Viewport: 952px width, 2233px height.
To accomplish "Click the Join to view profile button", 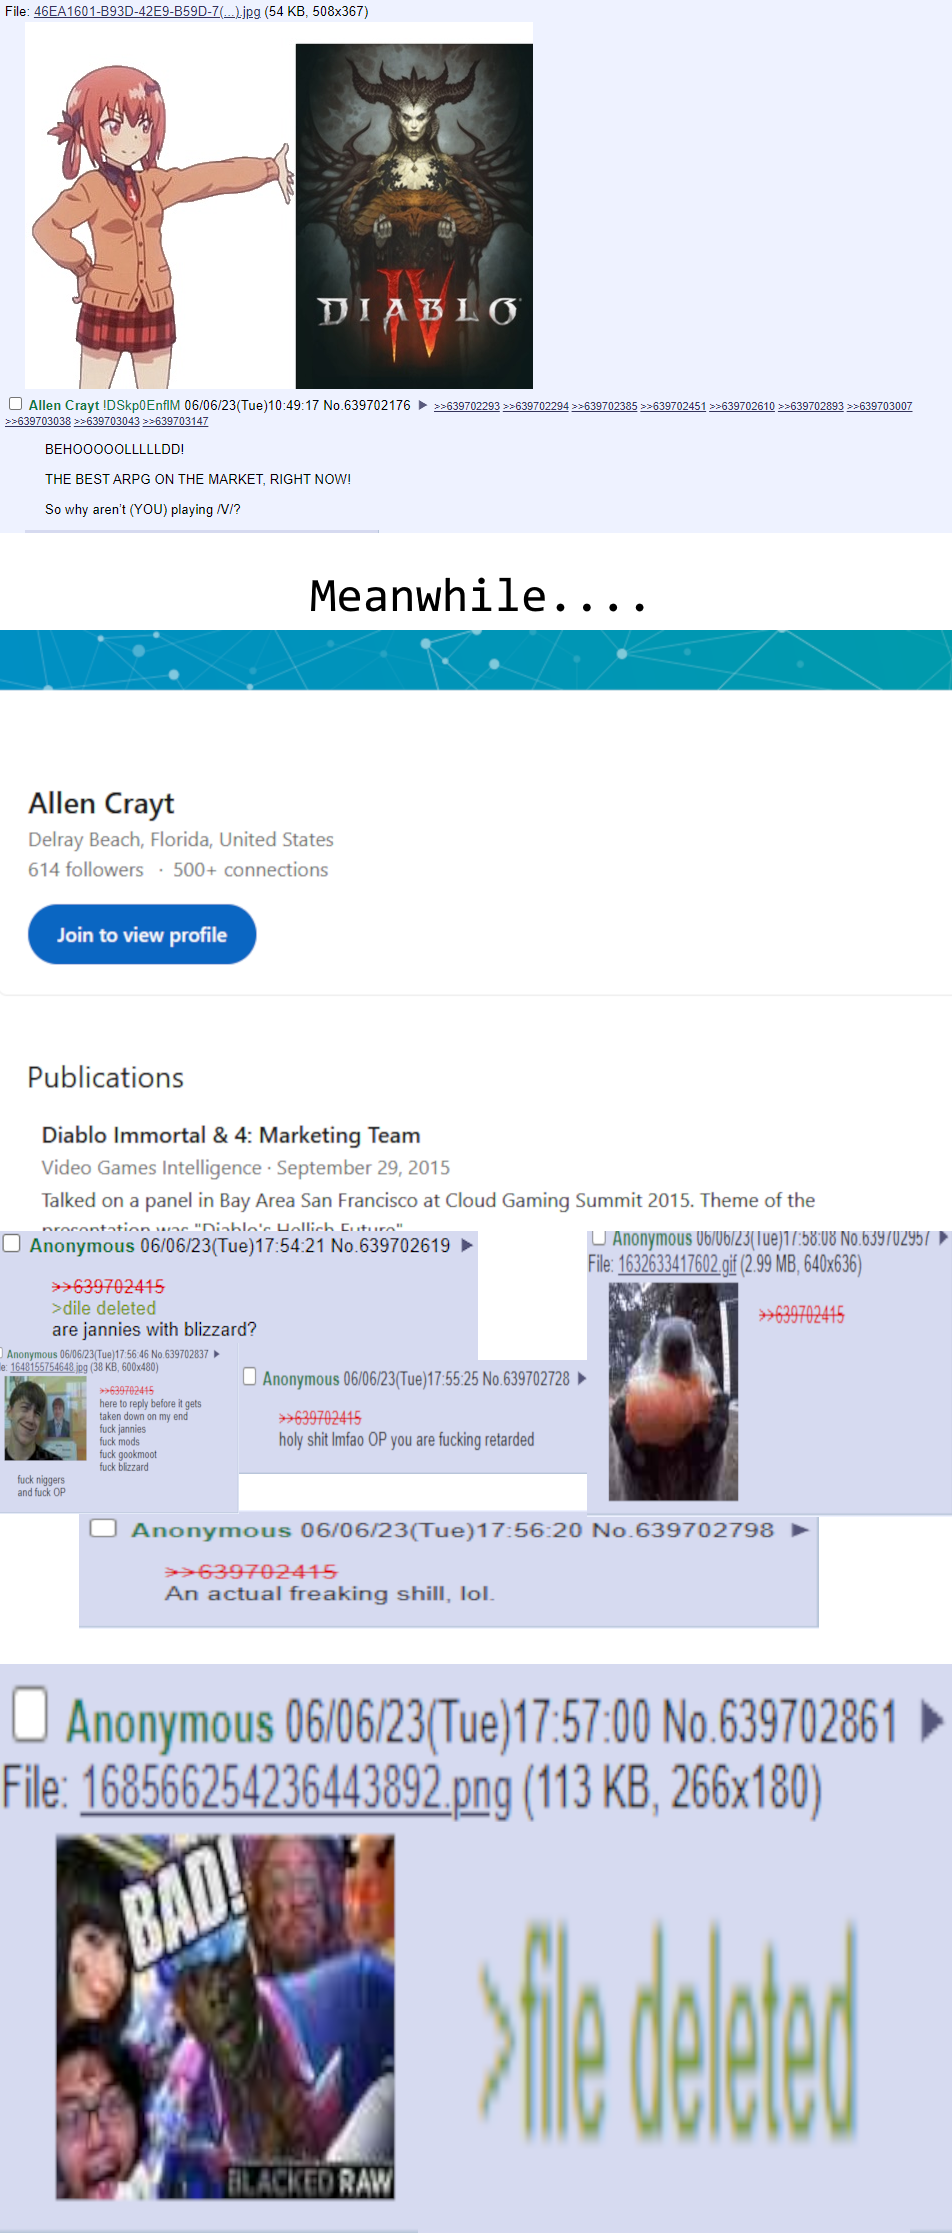I will click(x=142, y=934).
